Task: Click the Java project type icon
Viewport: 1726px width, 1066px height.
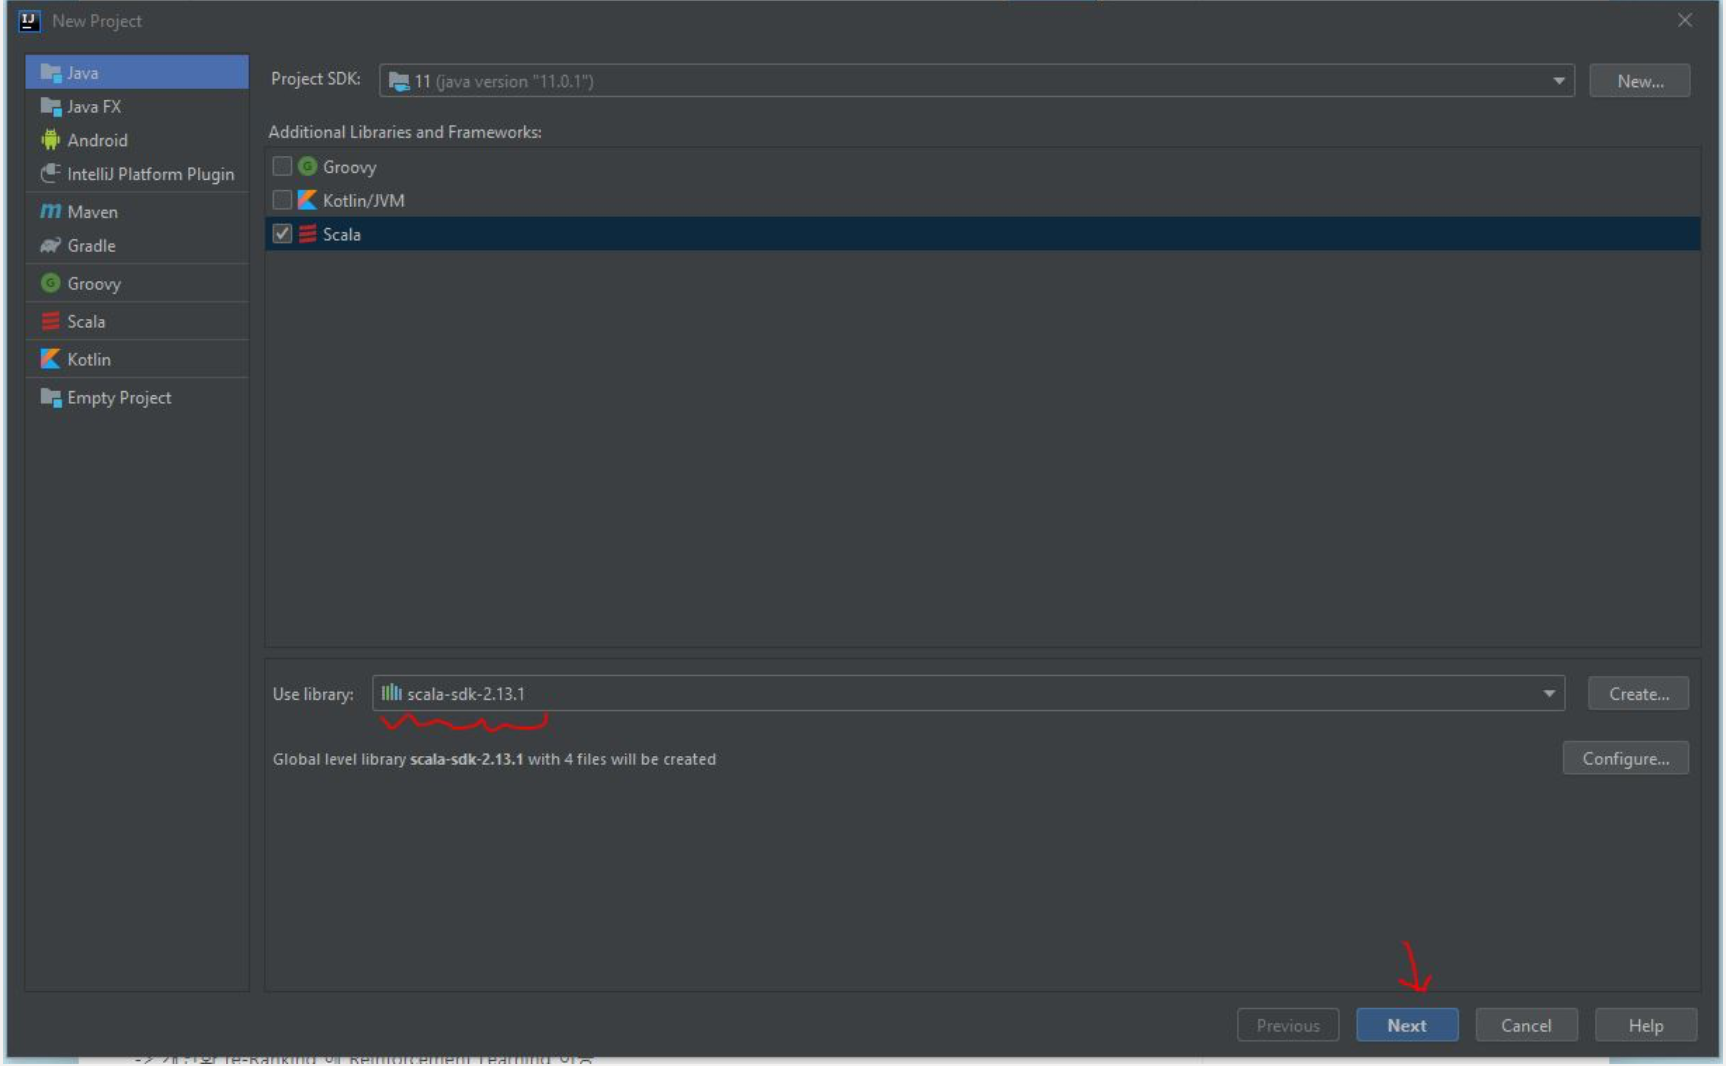Action: (x=50, y=73)
